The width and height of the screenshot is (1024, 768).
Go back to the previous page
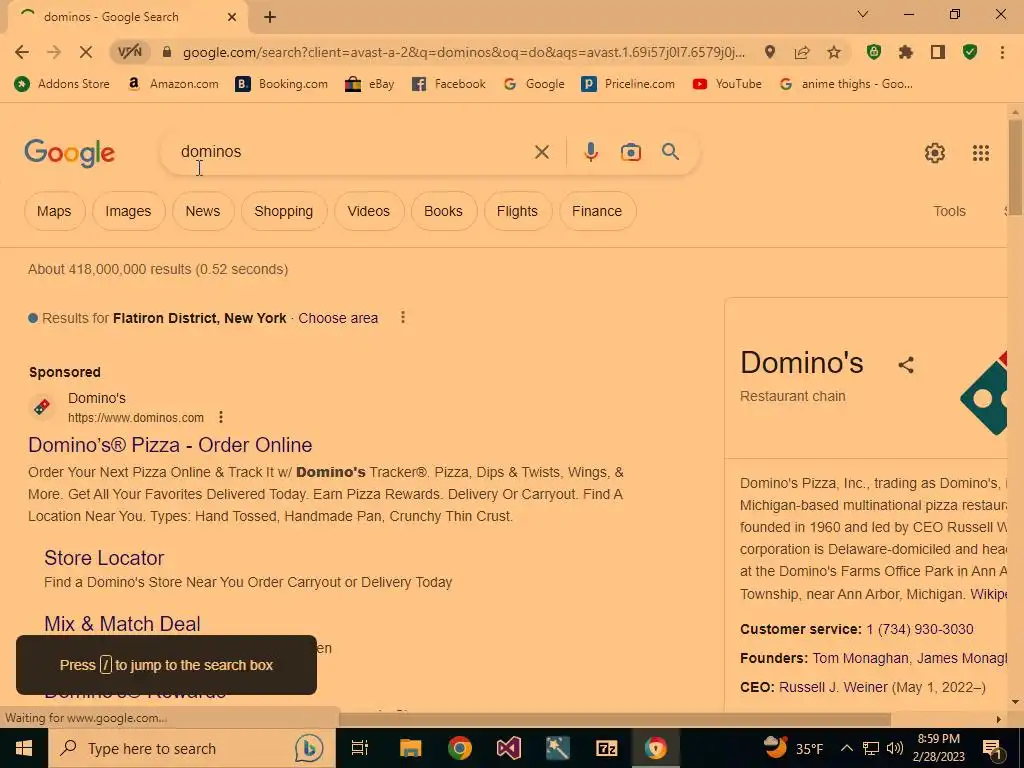[22, 52]
